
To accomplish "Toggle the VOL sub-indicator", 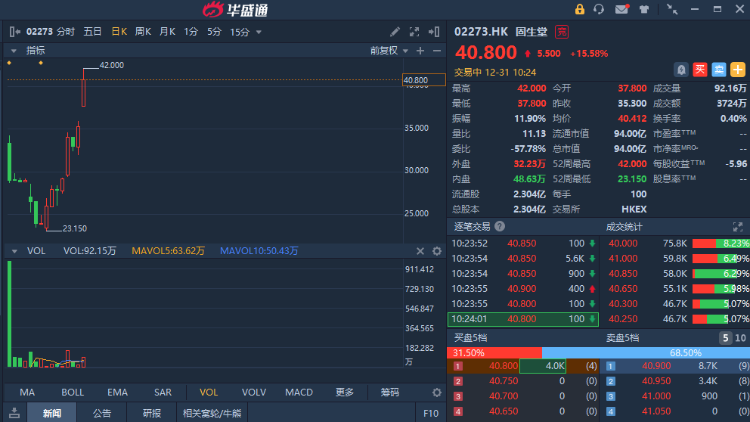I will coord(209,392).
